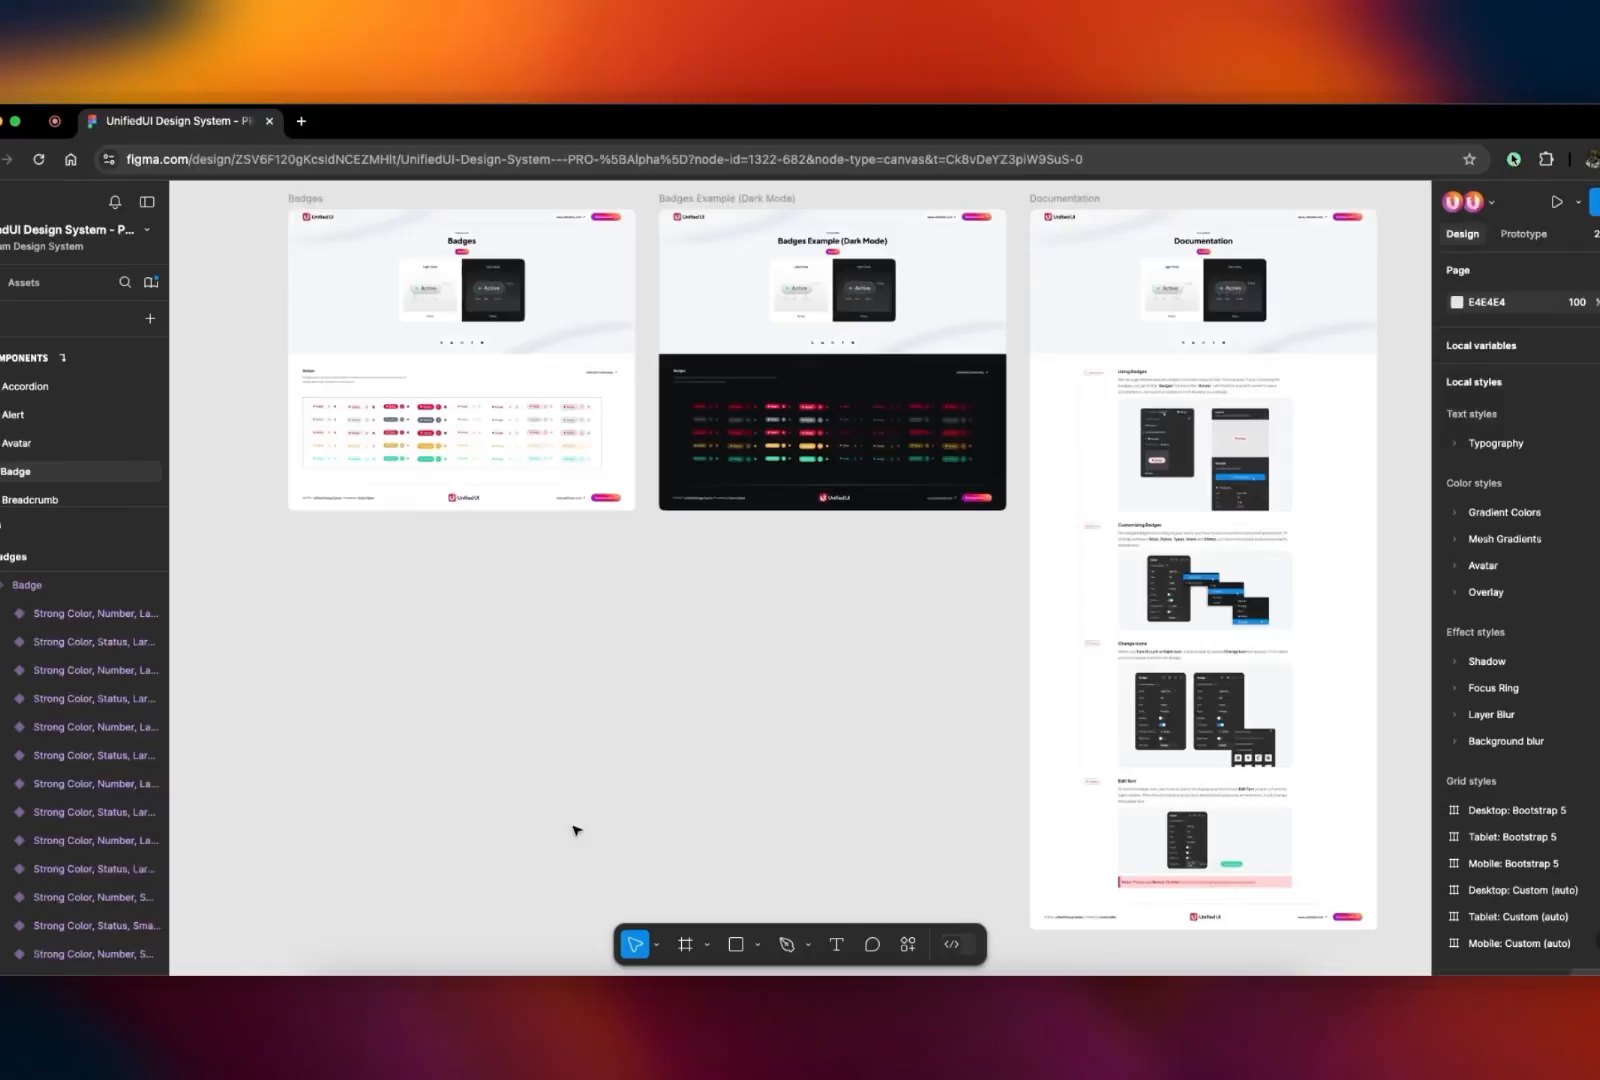Choose the Rectangle shape tool
1600x1080 pixels.
point(736,944)
